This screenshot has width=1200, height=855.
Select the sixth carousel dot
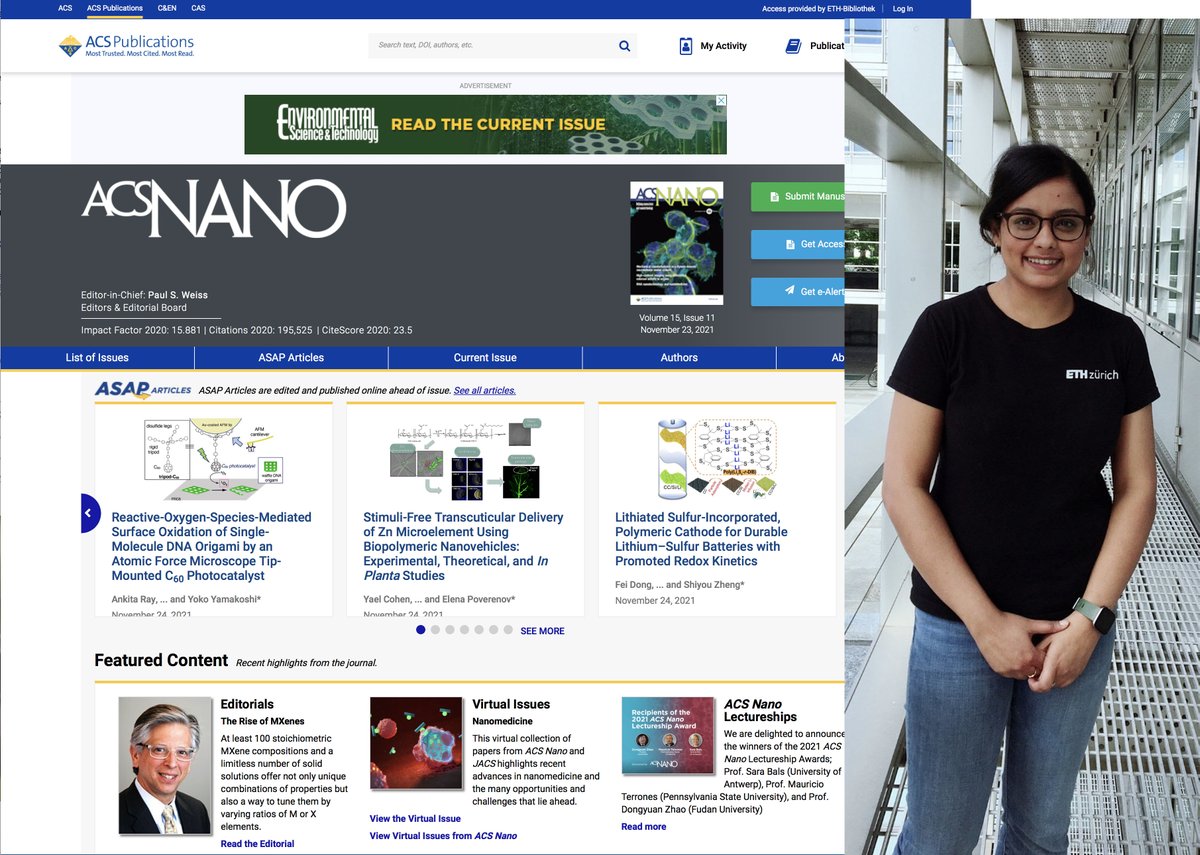pos(493,630)
